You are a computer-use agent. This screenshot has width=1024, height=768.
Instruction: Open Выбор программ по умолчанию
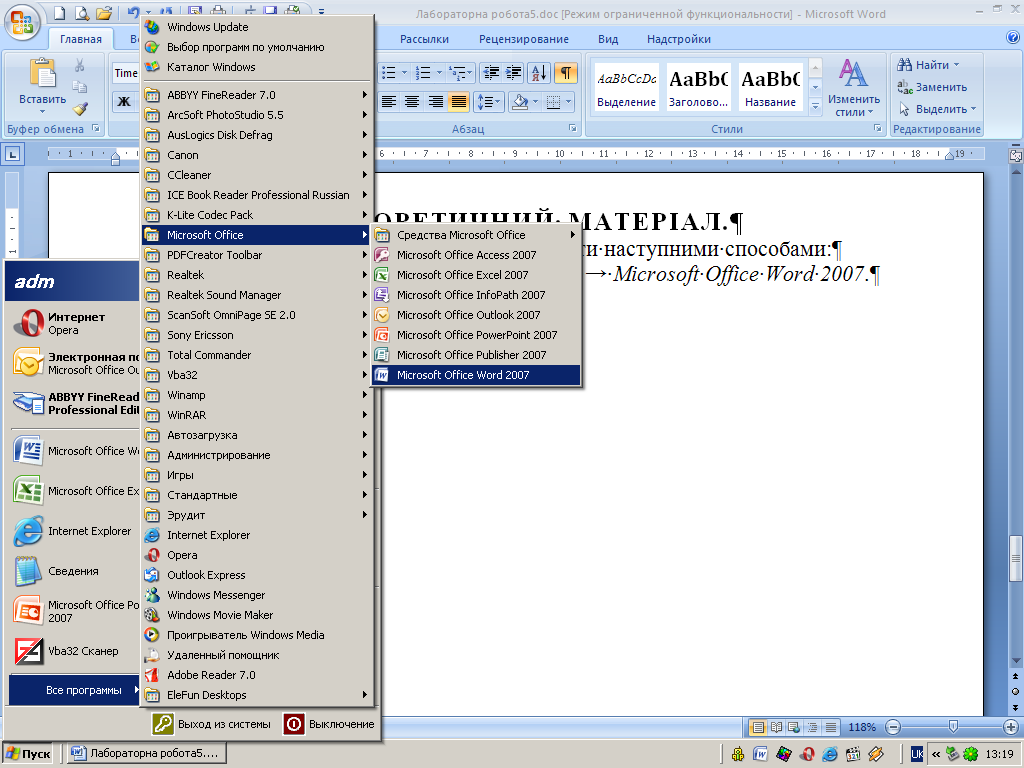(x=257, y=47)
